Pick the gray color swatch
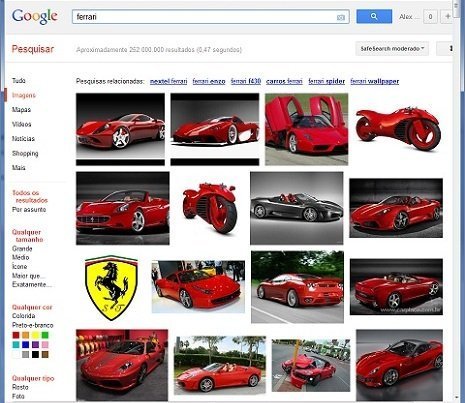 pos(26,354)
